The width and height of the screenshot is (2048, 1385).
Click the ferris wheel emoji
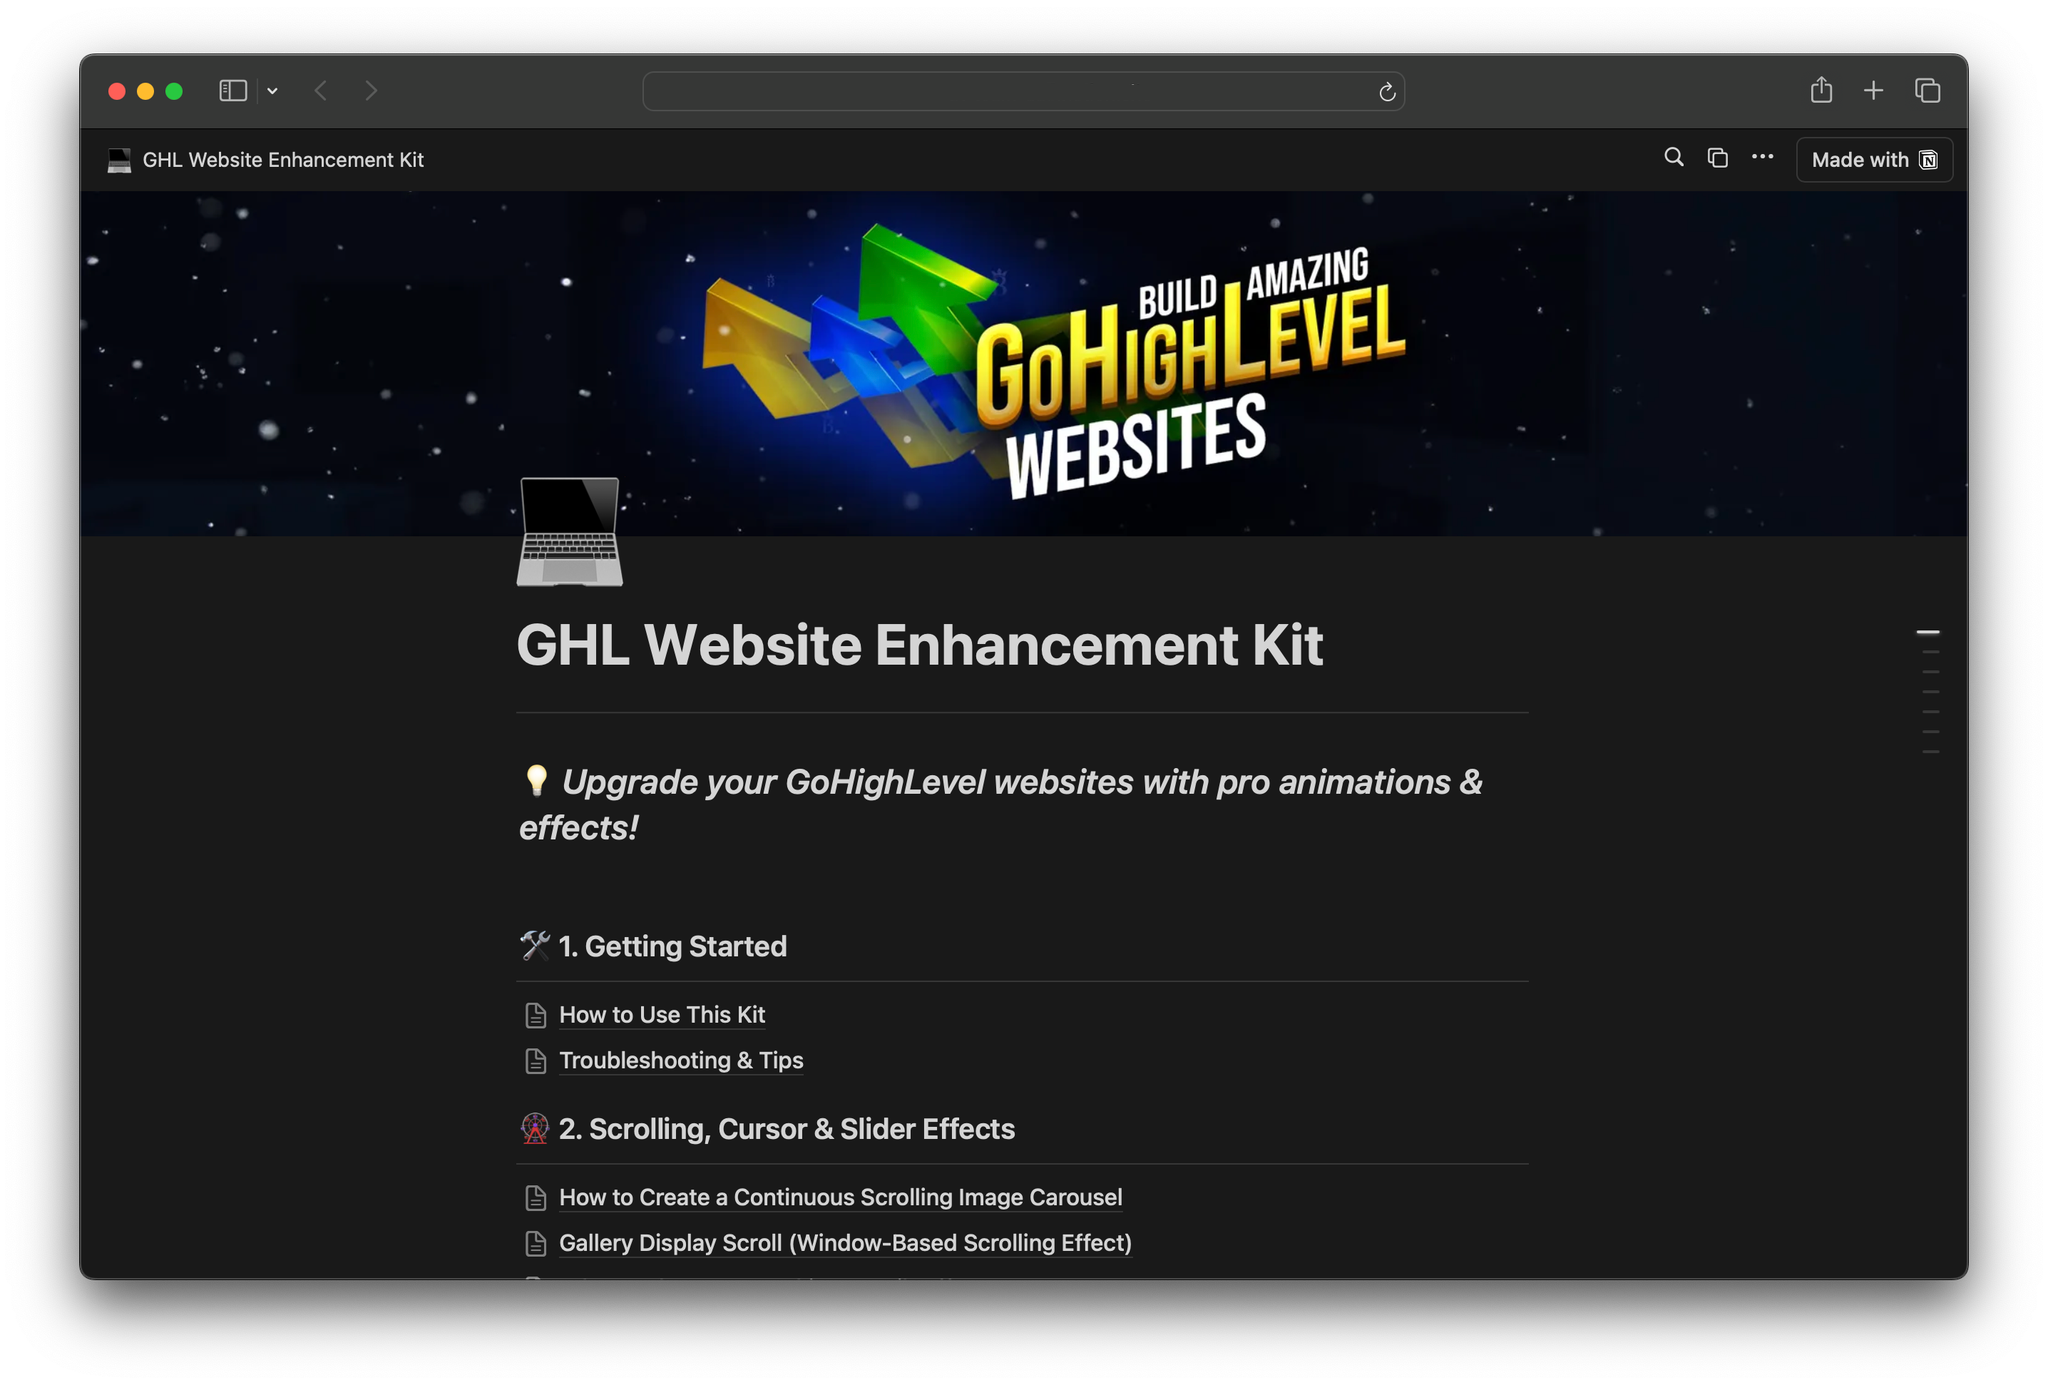(x=535, y=1128)
